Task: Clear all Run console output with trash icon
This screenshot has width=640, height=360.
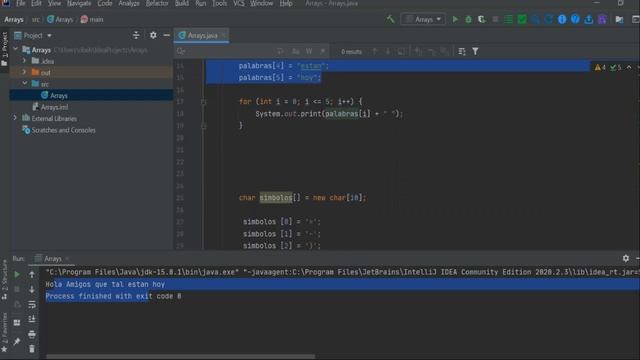Action: tap(32, 349)
